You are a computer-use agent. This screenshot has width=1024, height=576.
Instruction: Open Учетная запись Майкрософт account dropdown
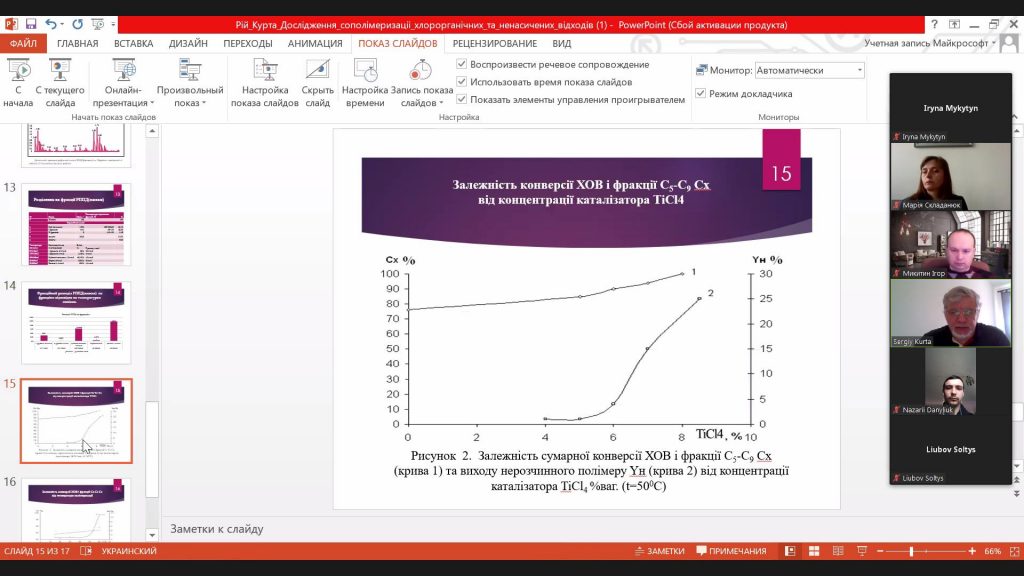(x=931, y=43)
